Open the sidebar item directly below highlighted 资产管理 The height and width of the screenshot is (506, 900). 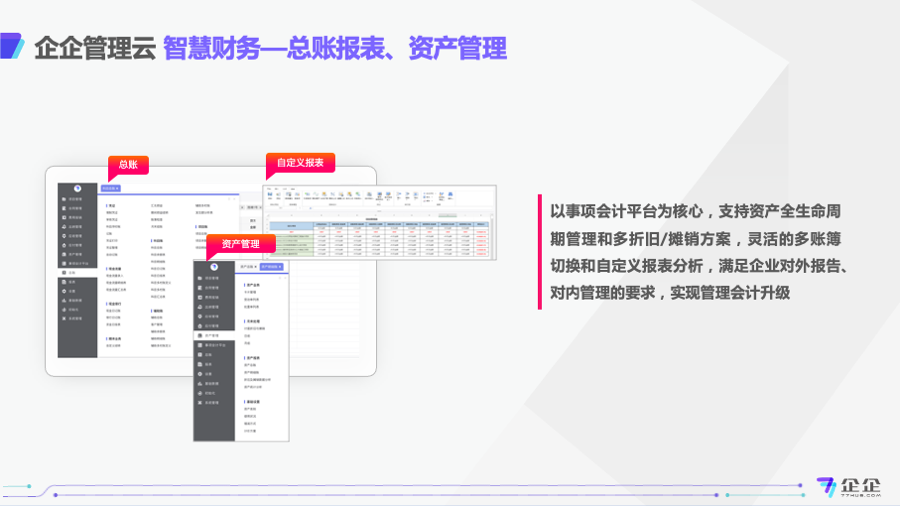tap(213, 345)
